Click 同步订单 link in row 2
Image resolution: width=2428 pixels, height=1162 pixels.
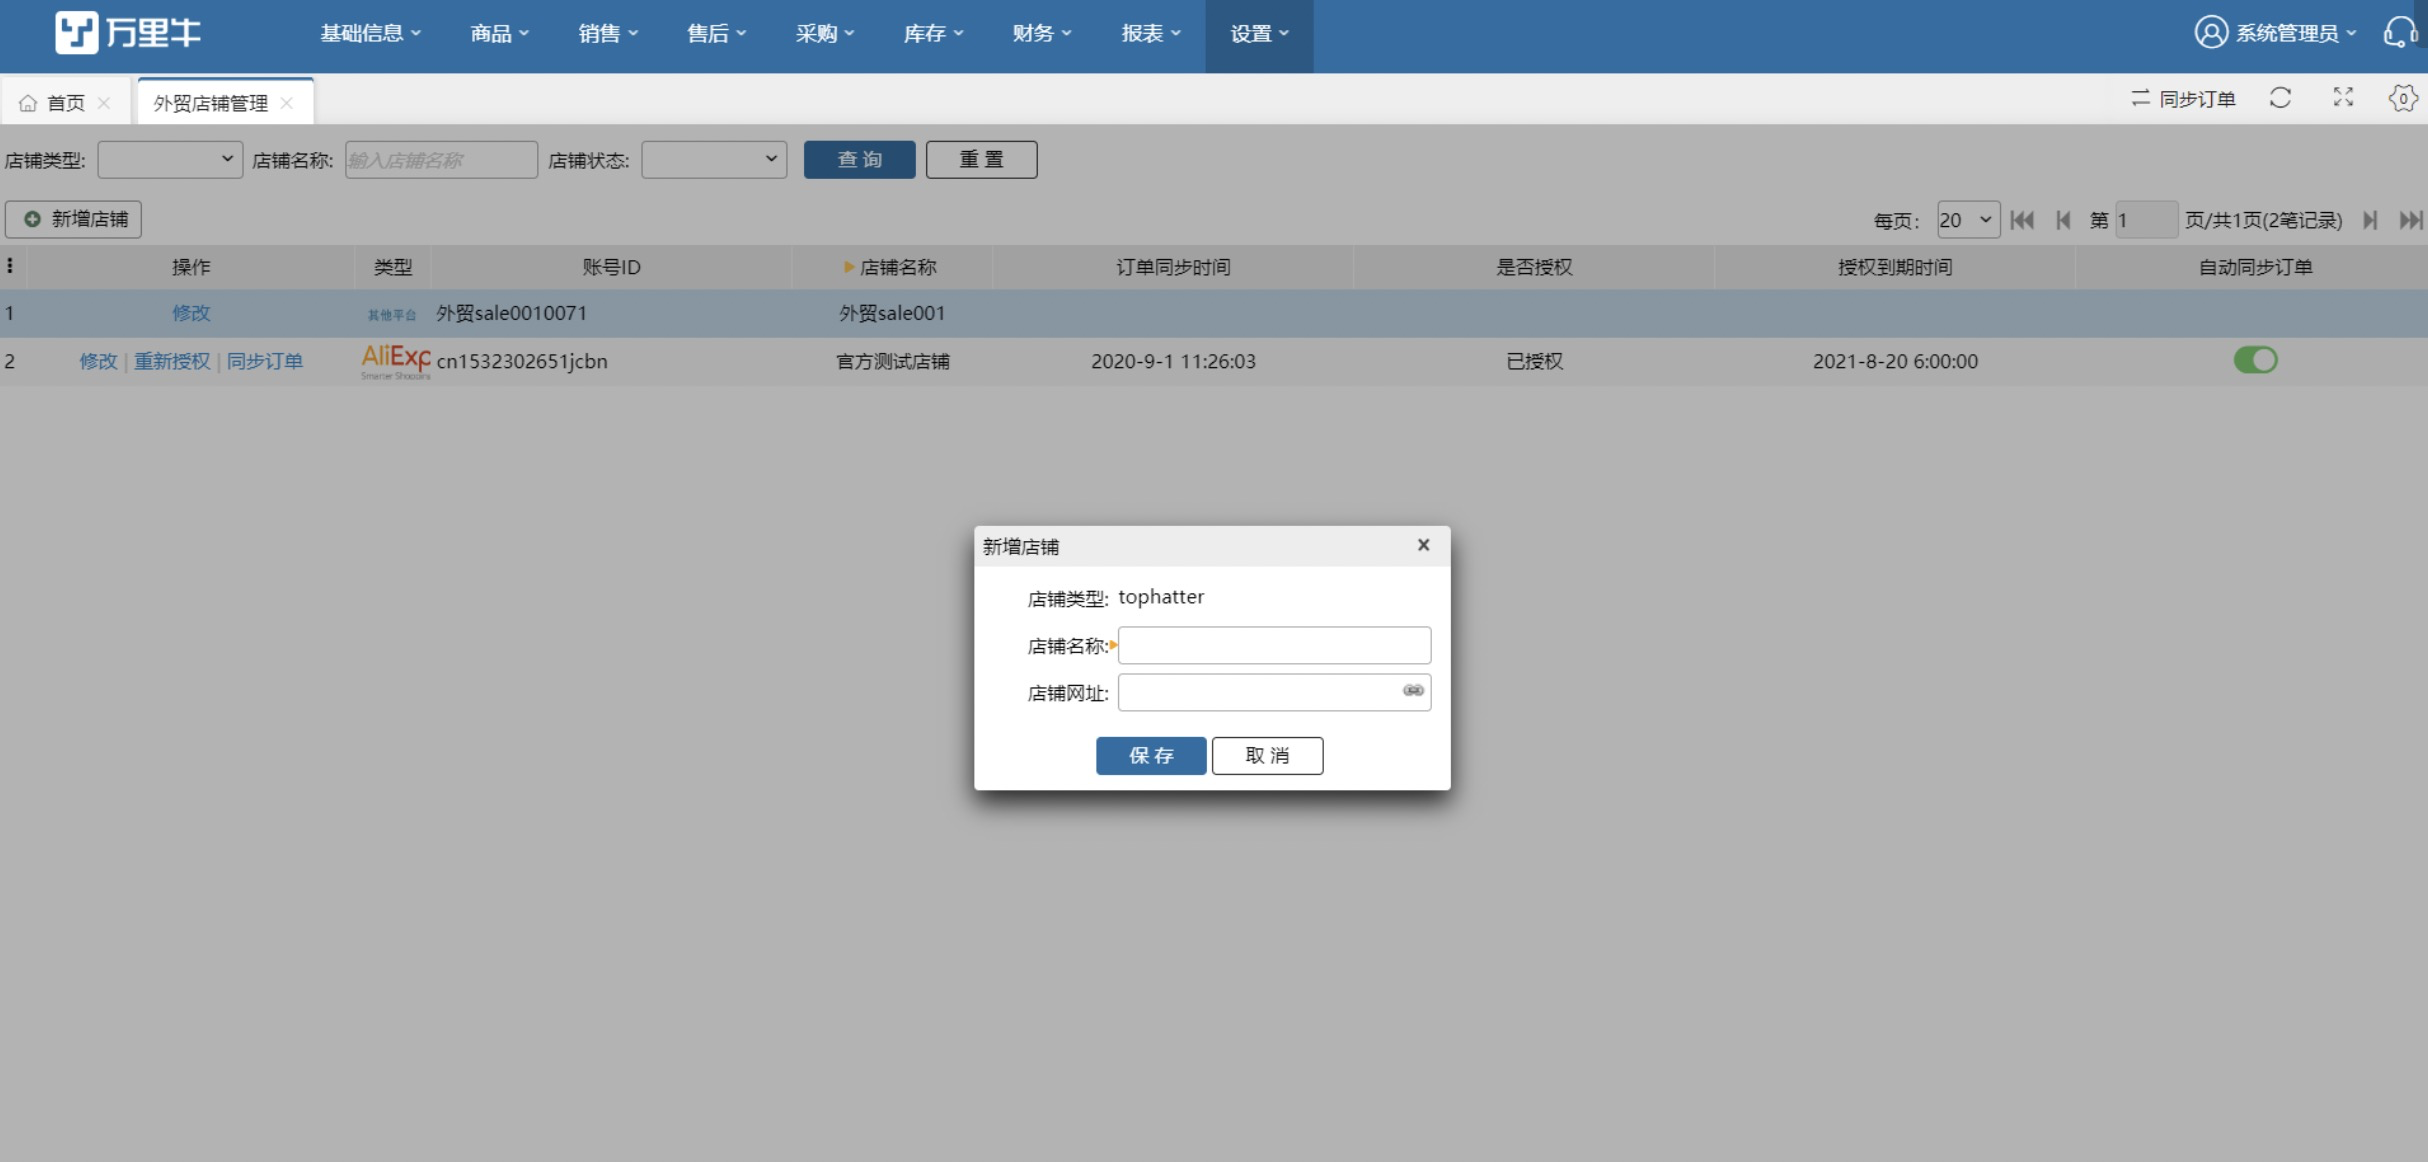tap(265, 361)
